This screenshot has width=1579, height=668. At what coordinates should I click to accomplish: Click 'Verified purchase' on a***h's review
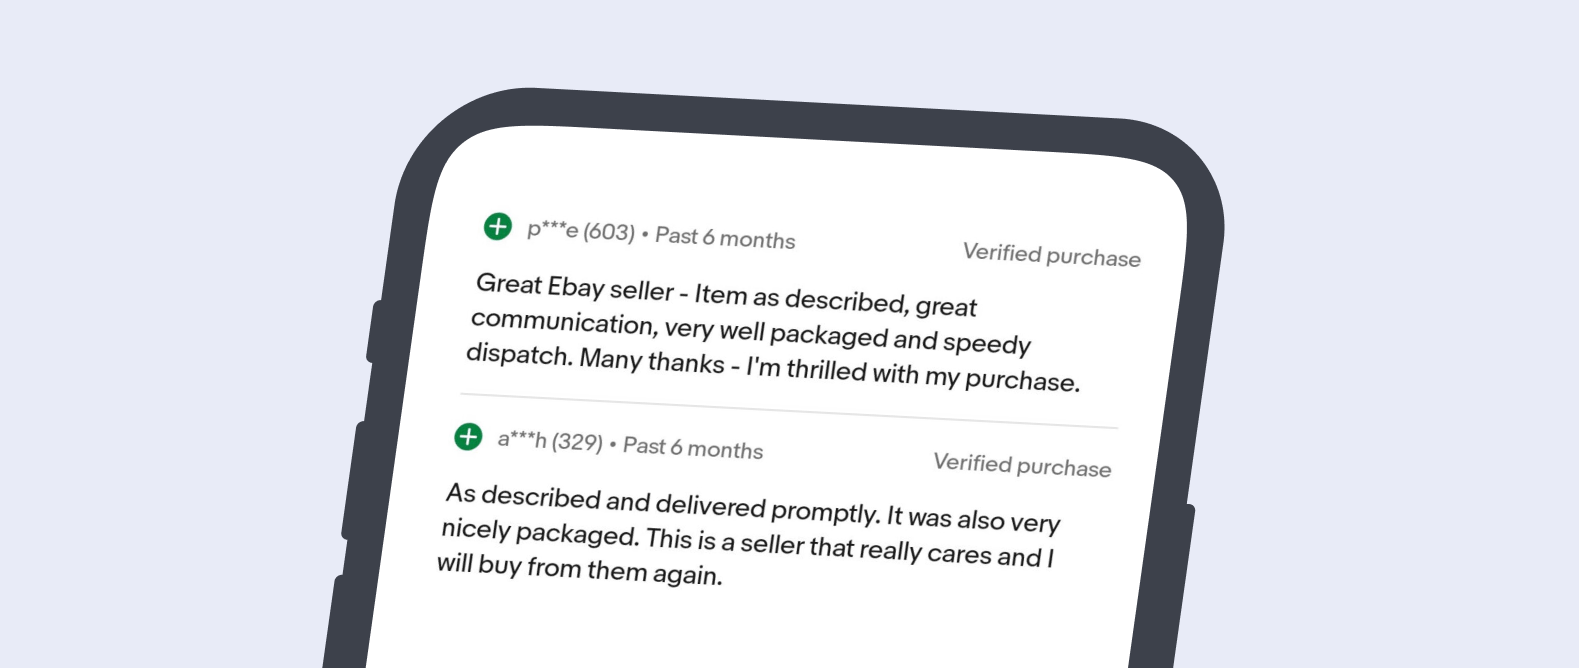(x=1021, y=465)
